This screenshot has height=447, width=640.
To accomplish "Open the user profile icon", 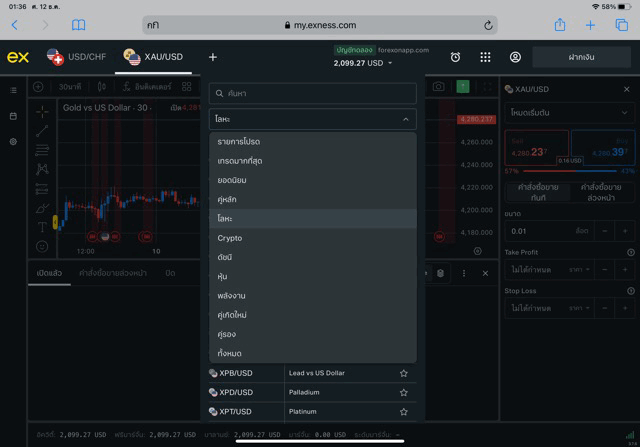I will point(515,57).
